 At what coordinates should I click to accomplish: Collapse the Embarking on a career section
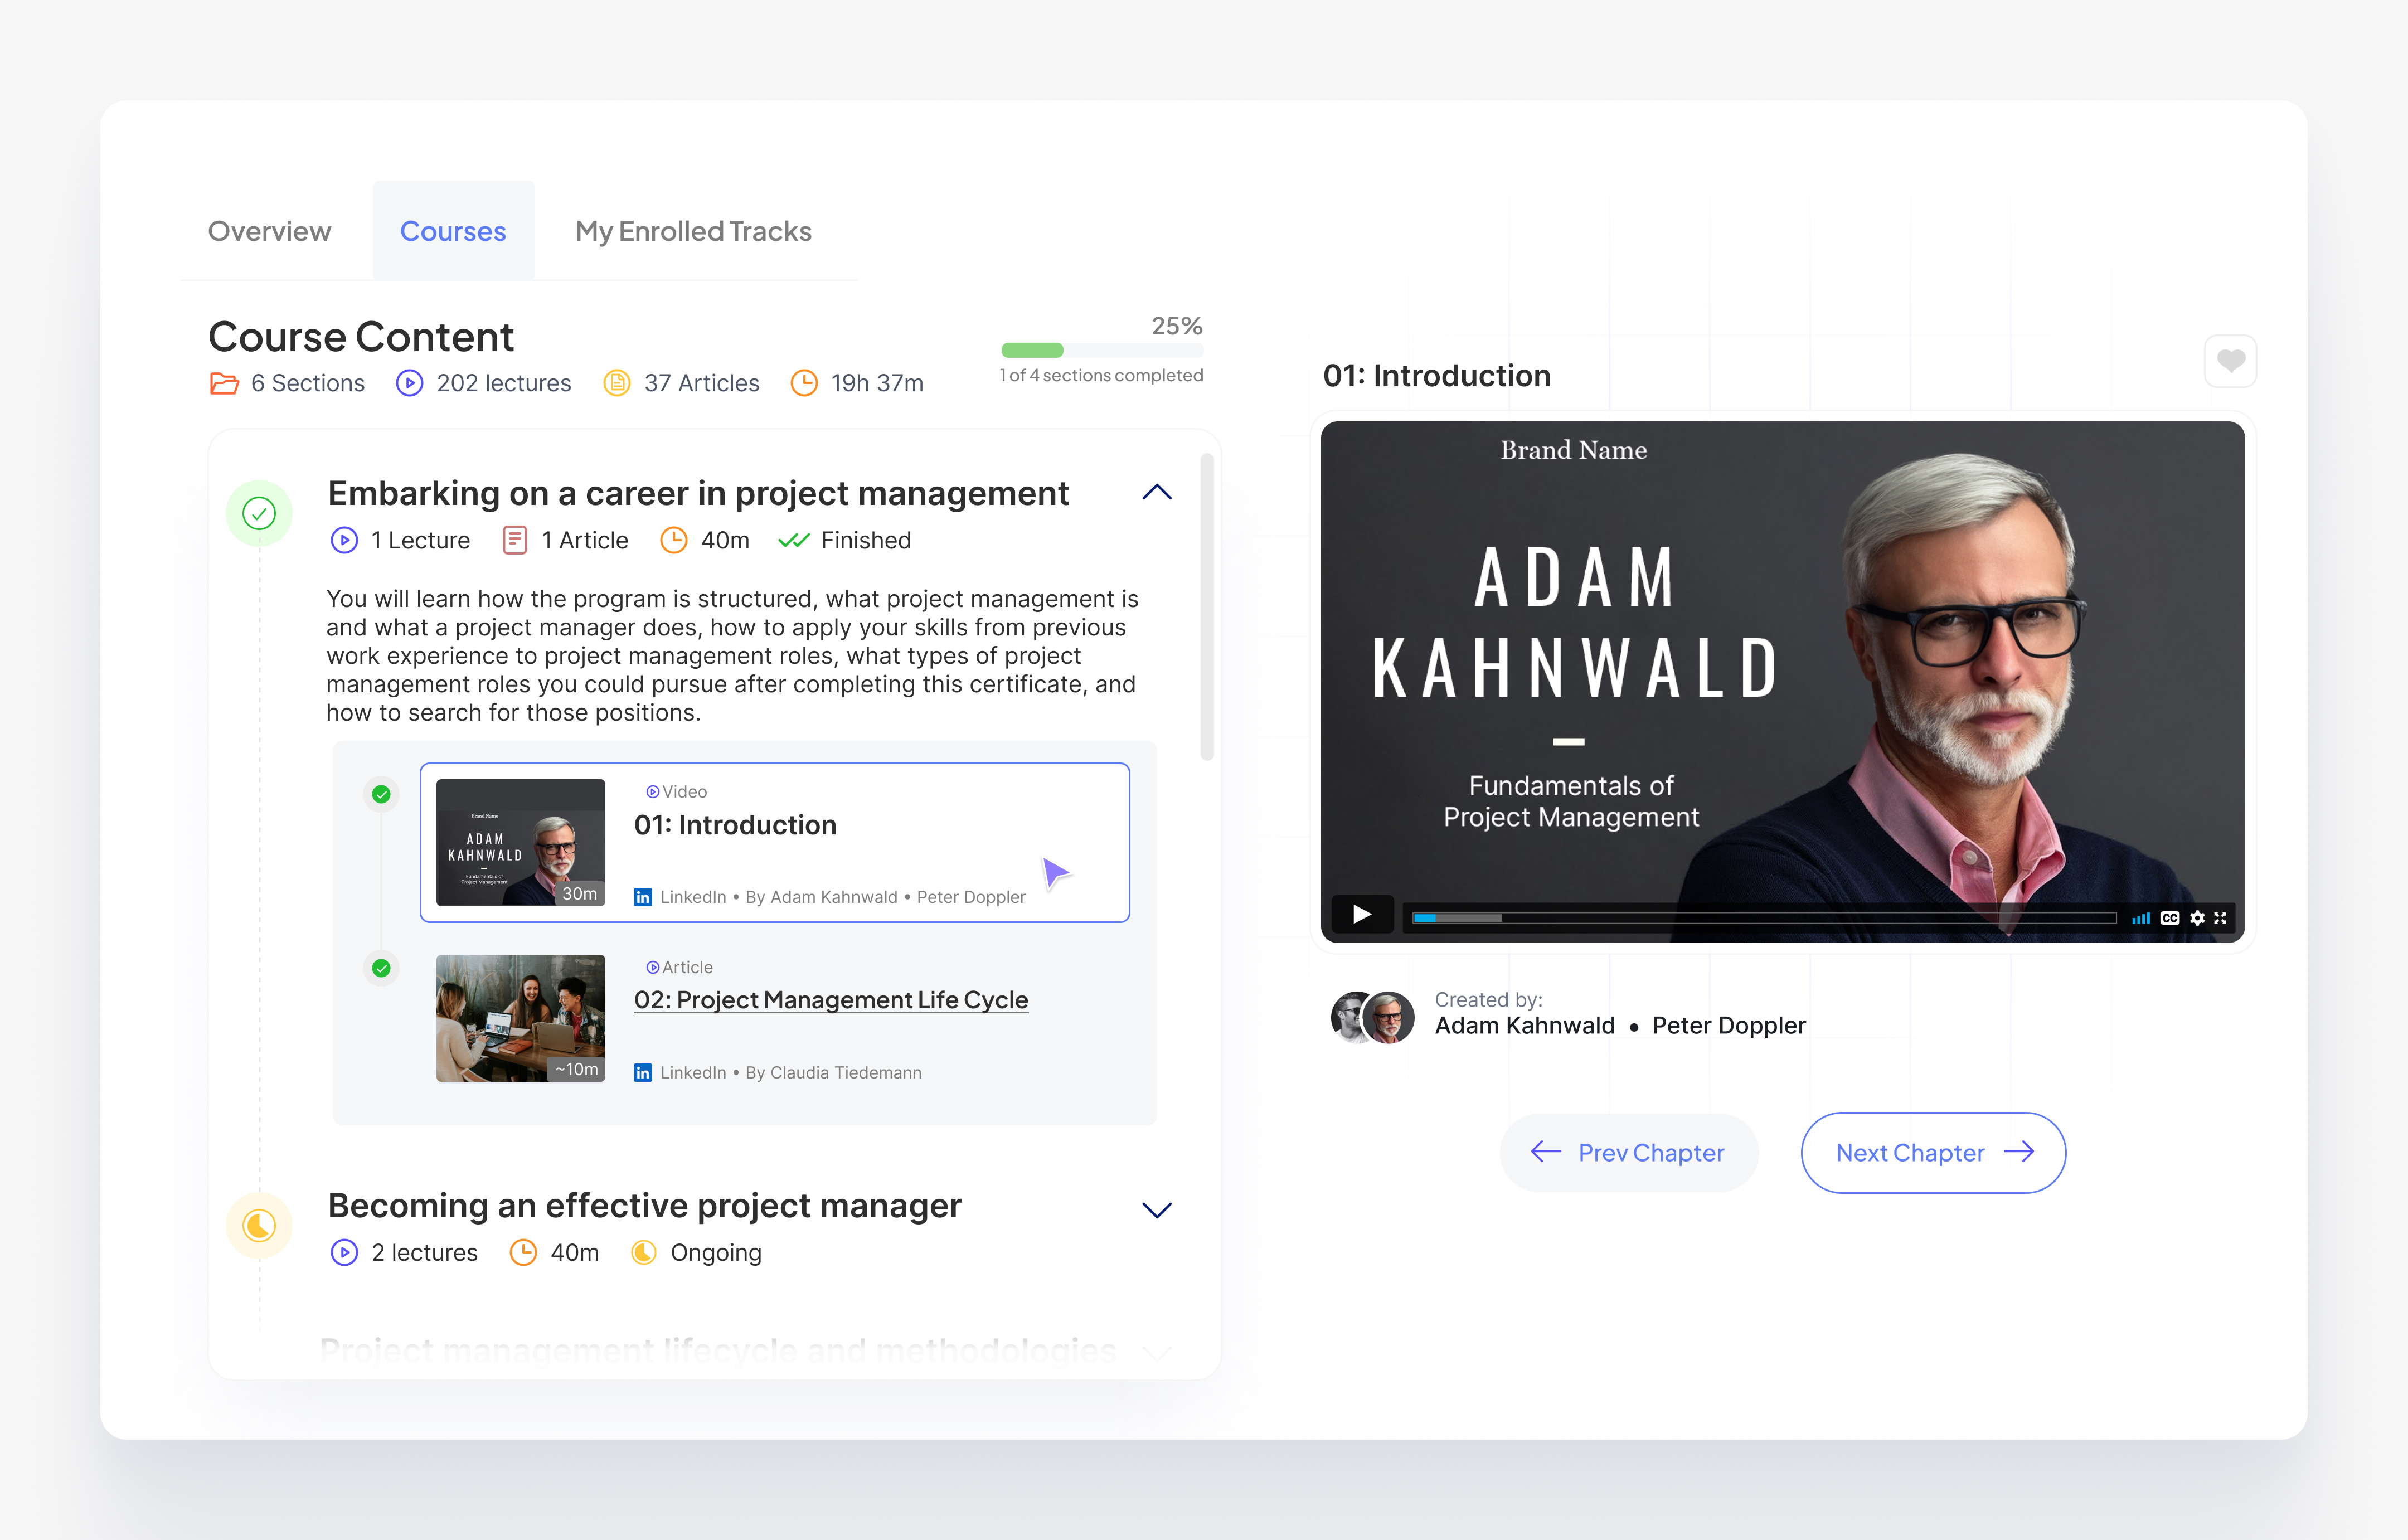click(1157, 492)
